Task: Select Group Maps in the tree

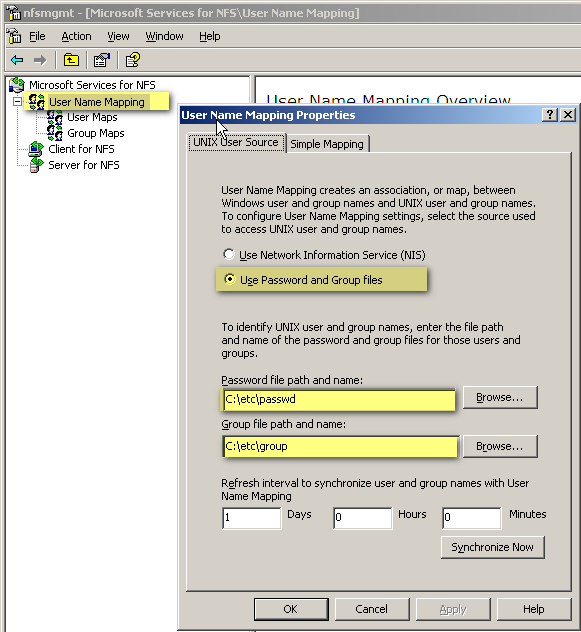Action: point(96,133)
